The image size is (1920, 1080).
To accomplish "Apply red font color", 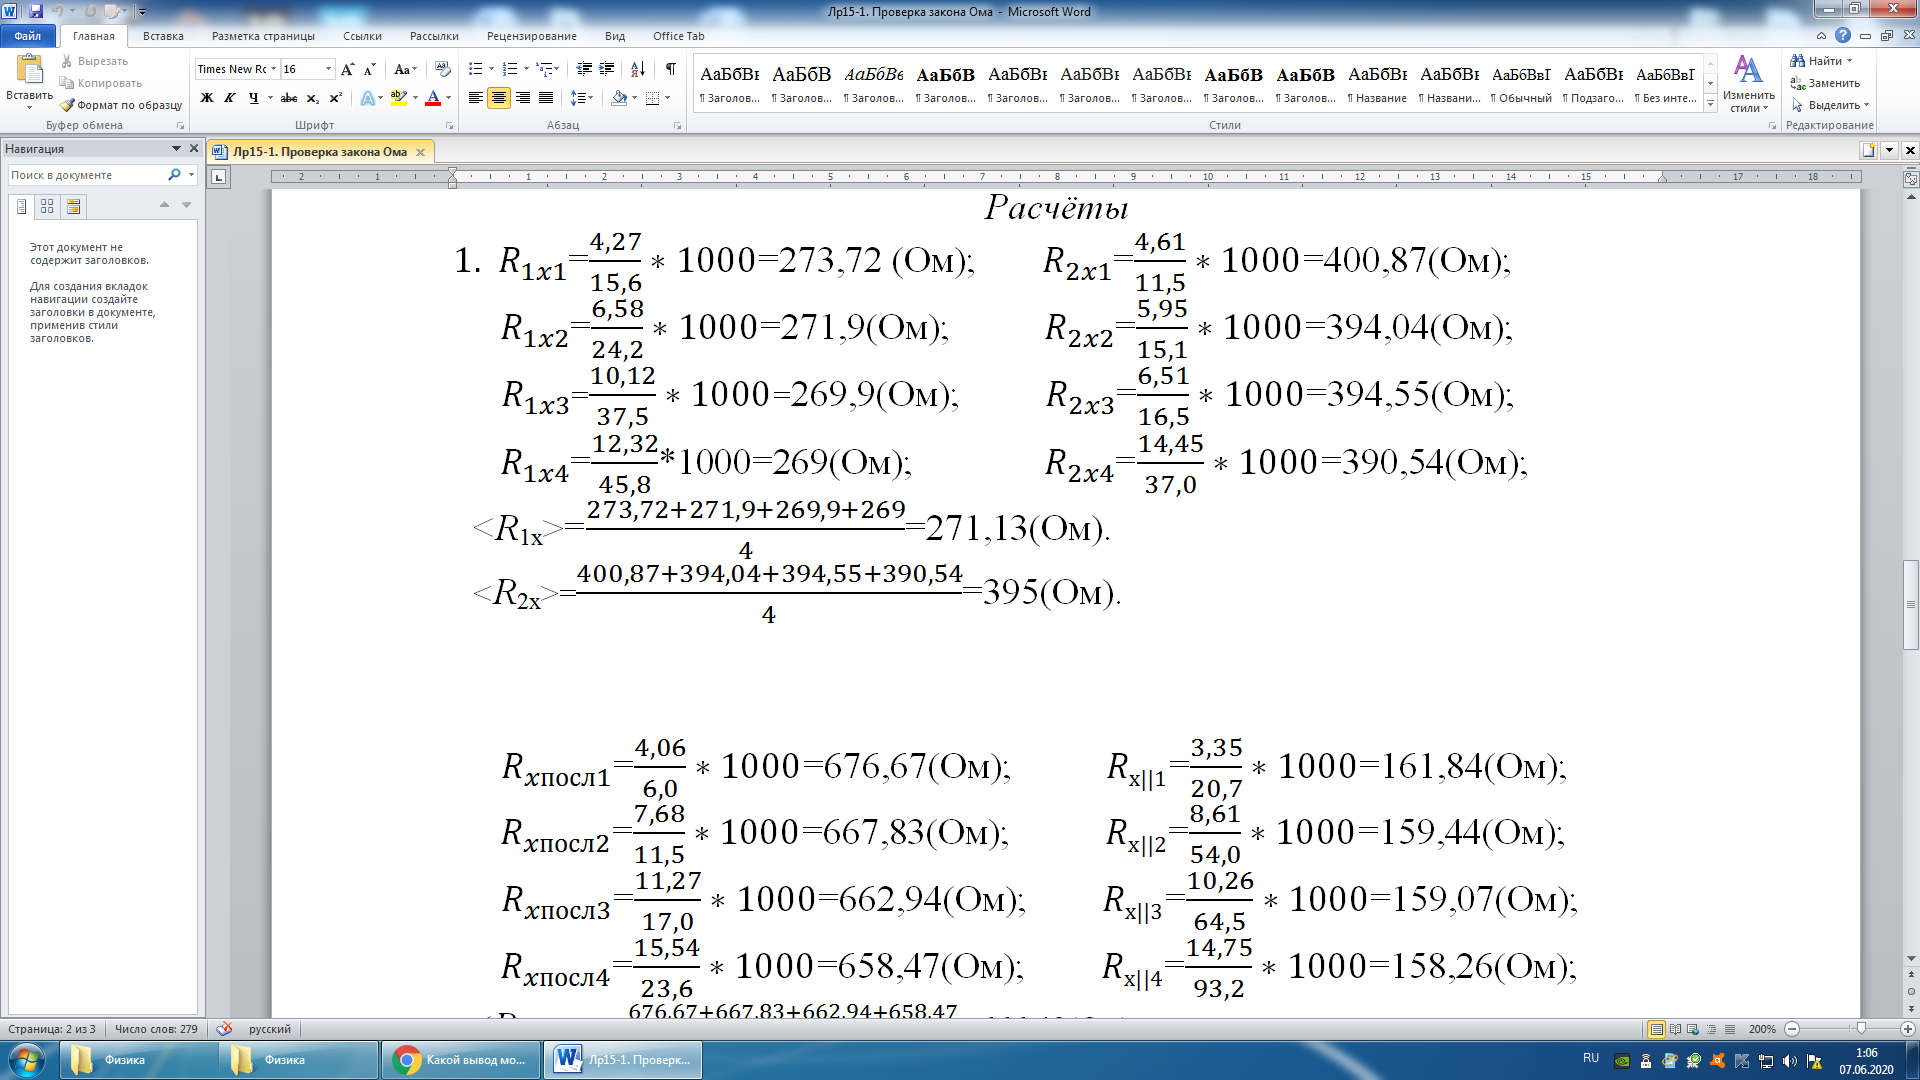I will 433,98.
